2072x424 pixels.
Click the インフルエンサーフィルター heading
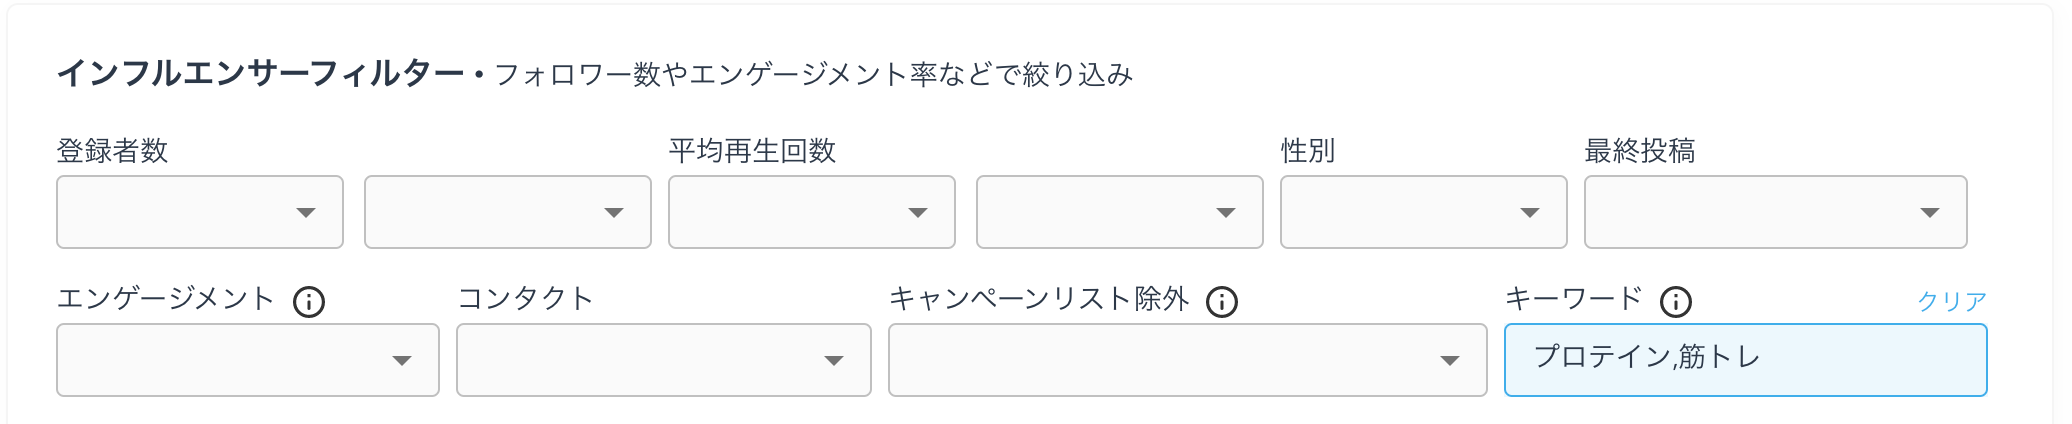point(260,74)
